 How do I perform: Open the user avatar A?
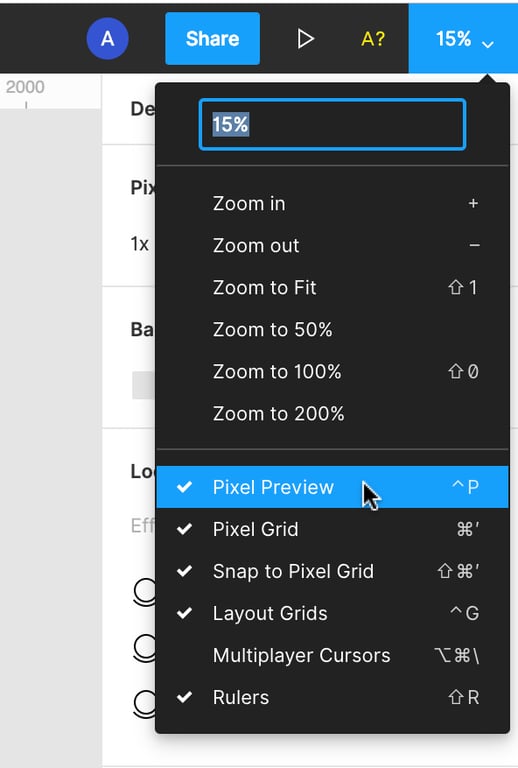pos(108,39)
